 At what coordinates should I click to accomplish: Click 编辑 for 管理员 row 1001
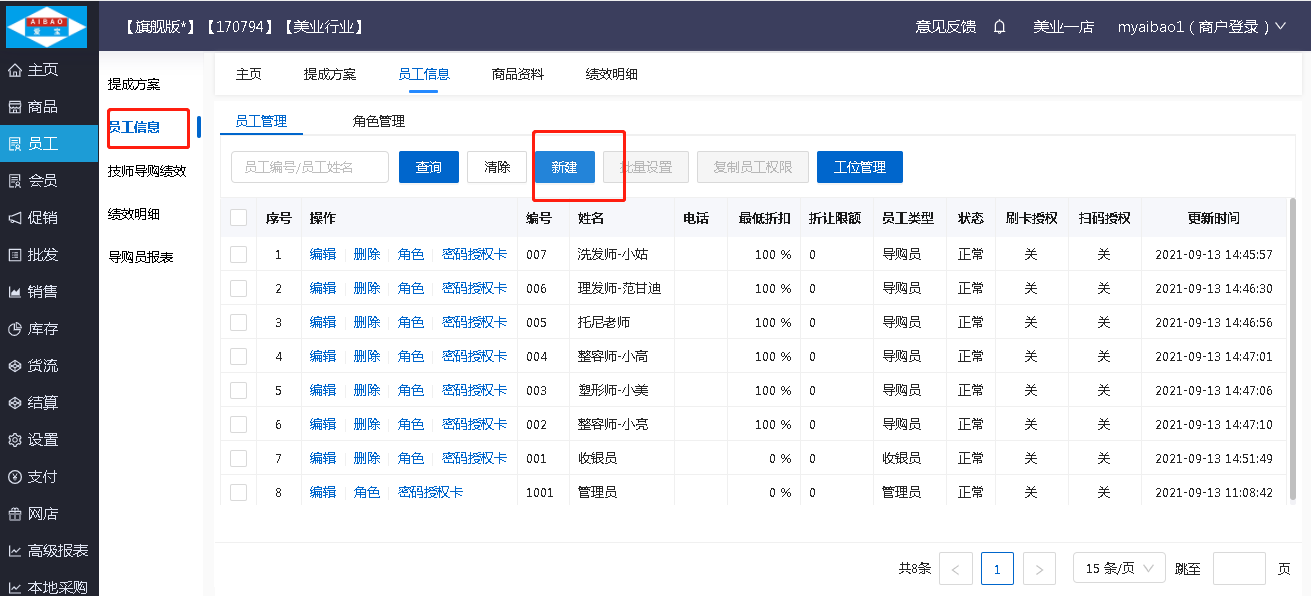[x=323, y=493]
